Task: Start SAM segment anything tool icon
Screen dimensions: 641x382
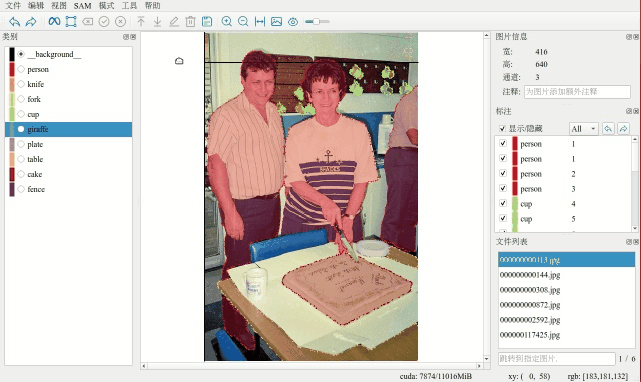Action: coord(54,21)
